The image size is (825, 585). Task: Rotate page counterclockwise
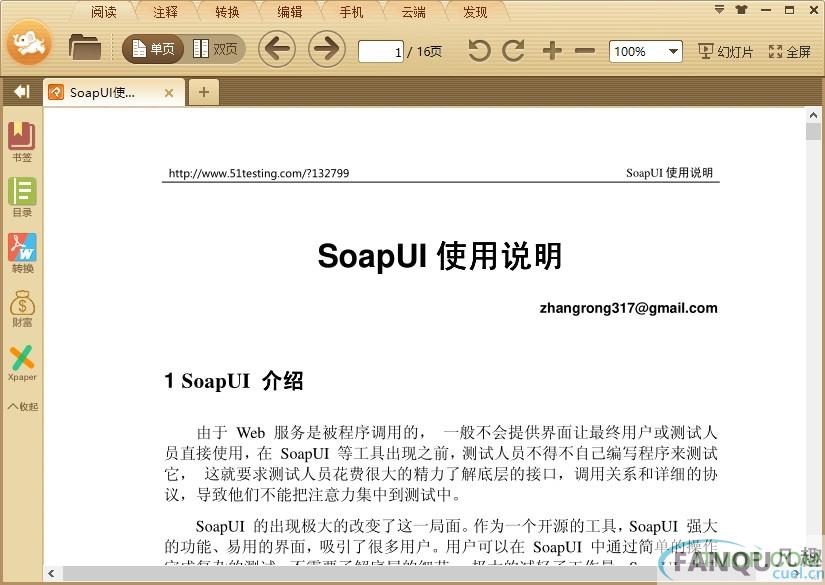tap(479, 51)
